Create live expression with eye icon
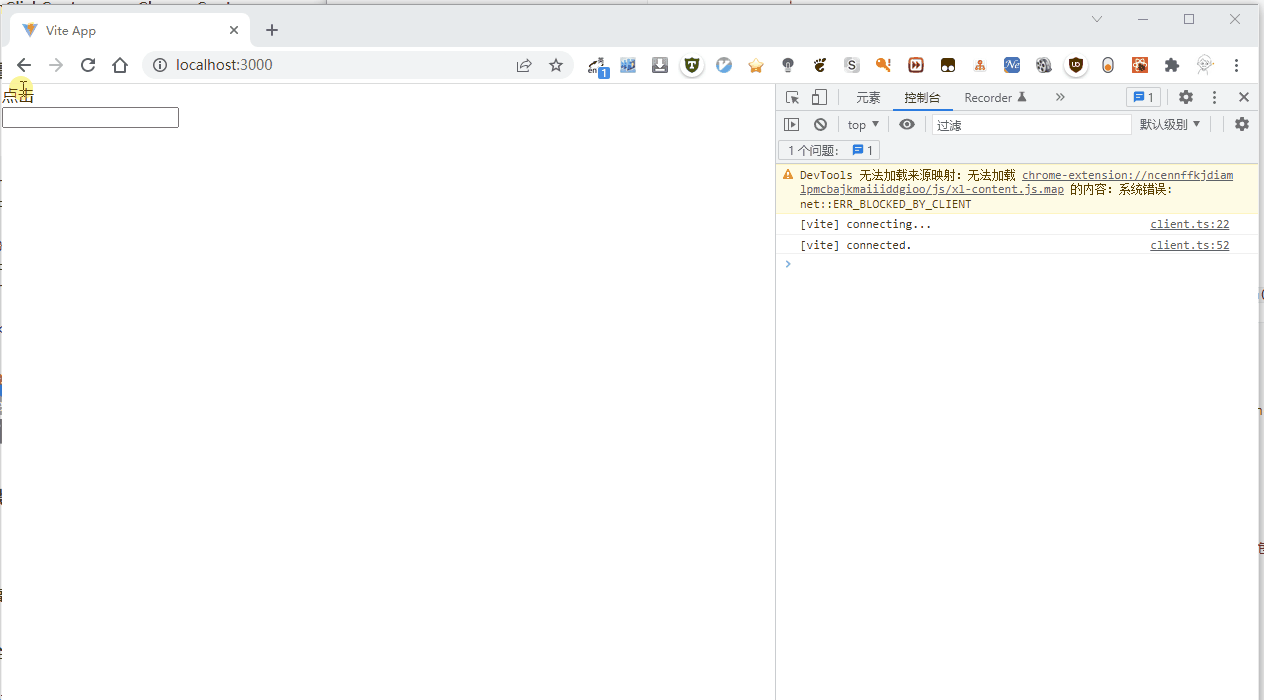Image resolution: width=1264 pixels, height=700 pixels. (907, 125)
